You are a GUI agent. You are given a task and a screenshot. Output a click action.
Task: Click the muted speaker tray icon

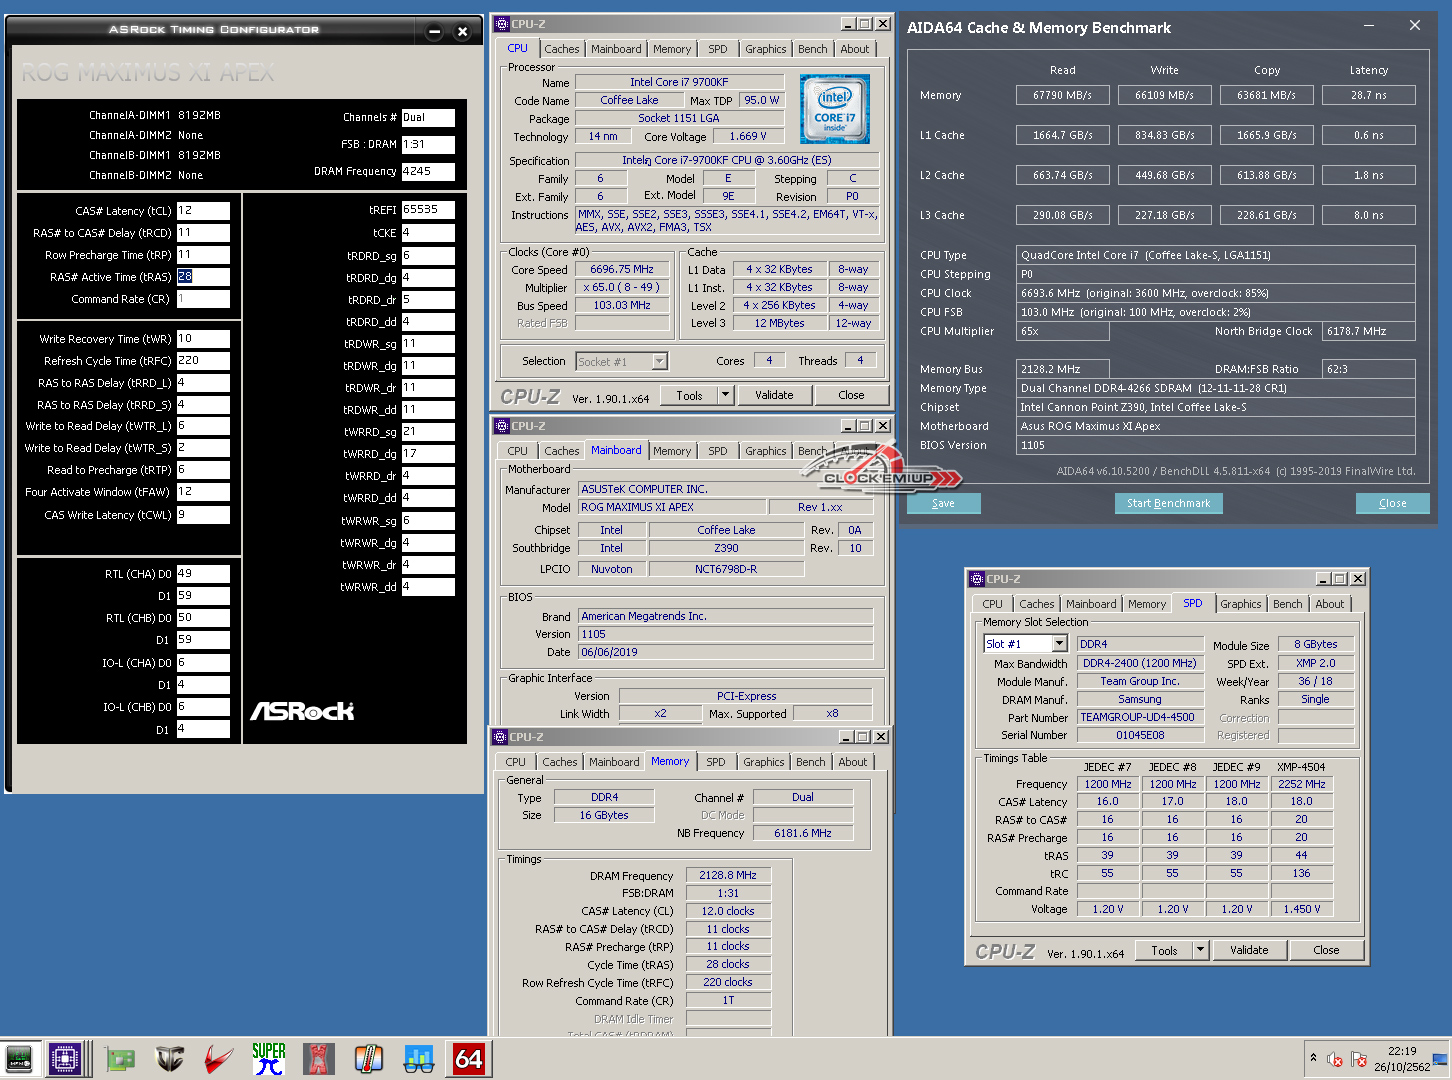click(x=1334, y=1059)
